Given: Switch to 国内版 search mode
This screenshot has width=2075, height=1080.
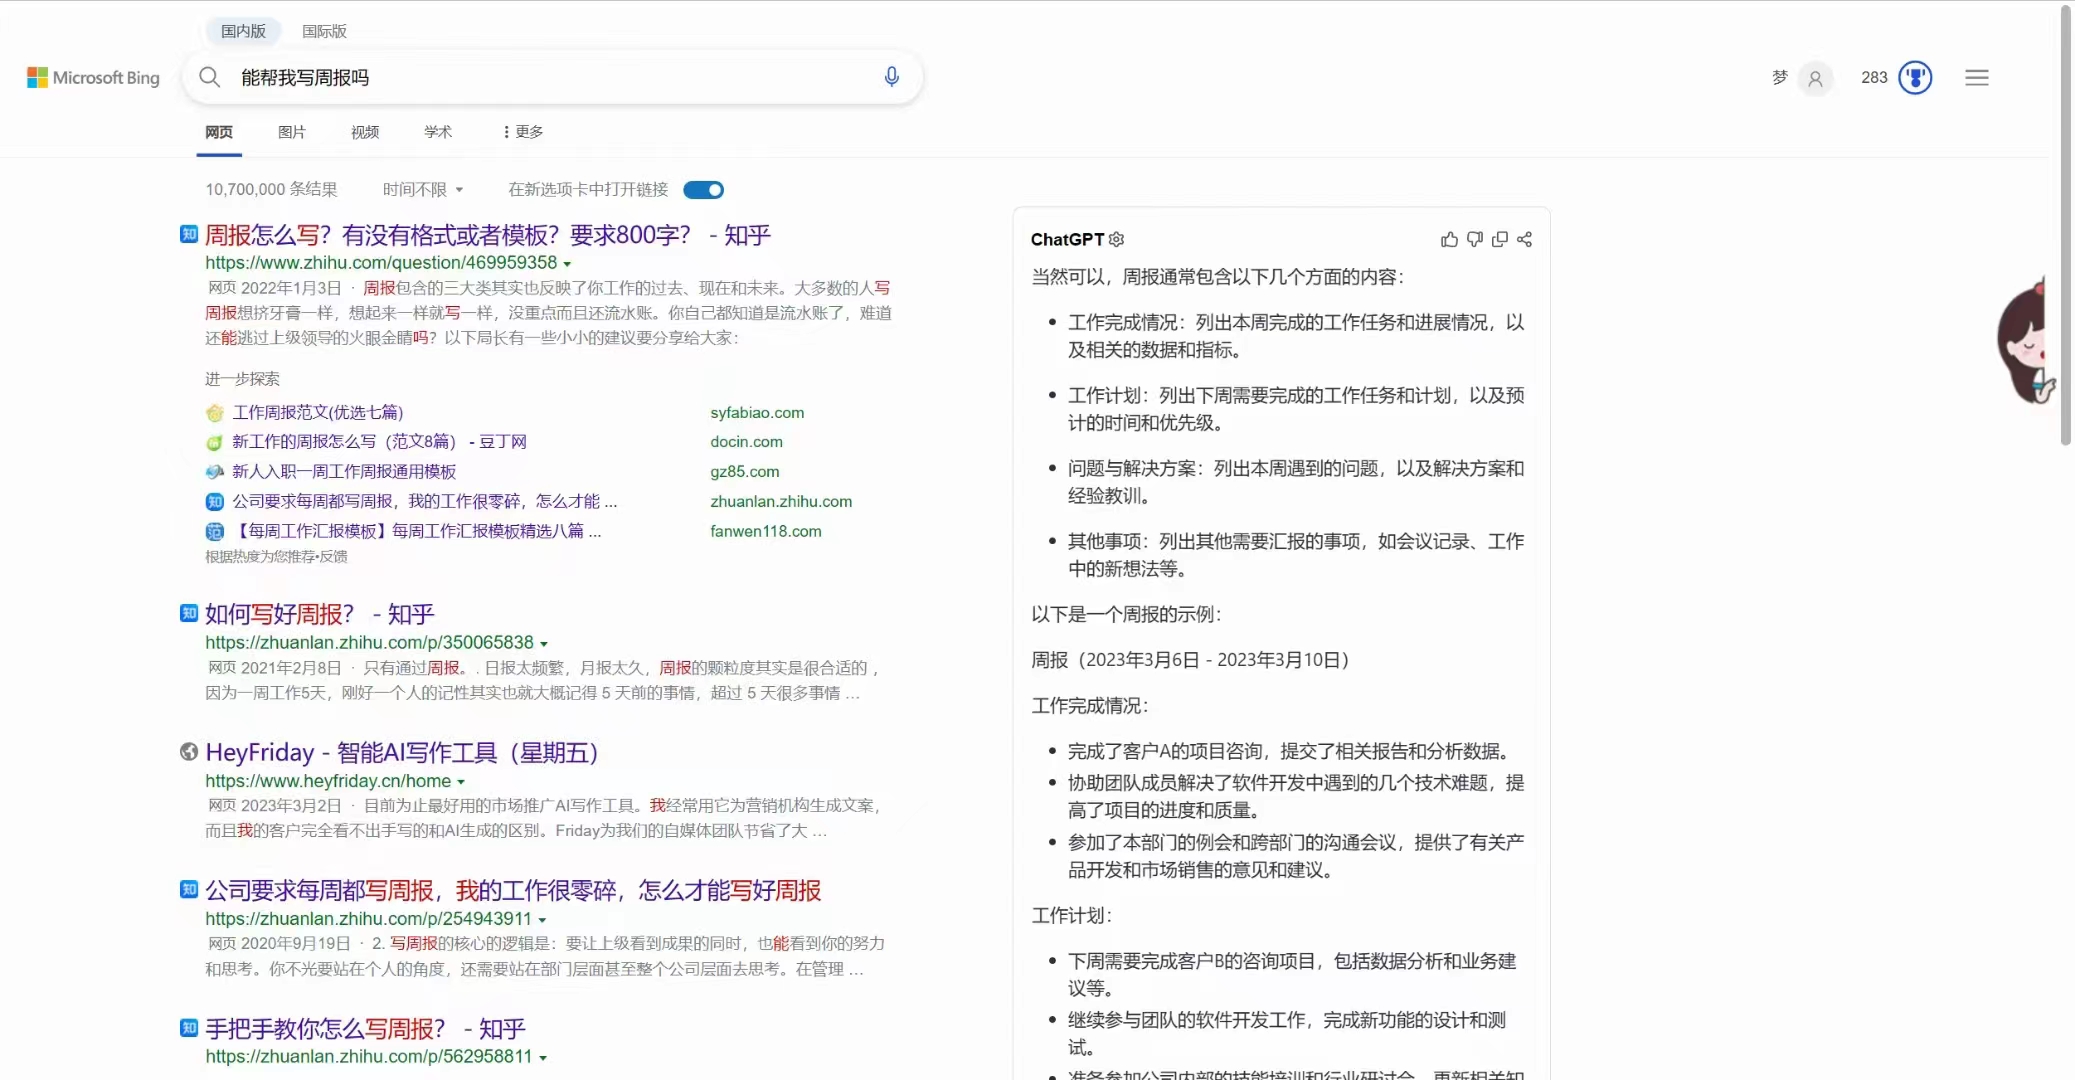Looking at the screenshot, I should 243,31.
